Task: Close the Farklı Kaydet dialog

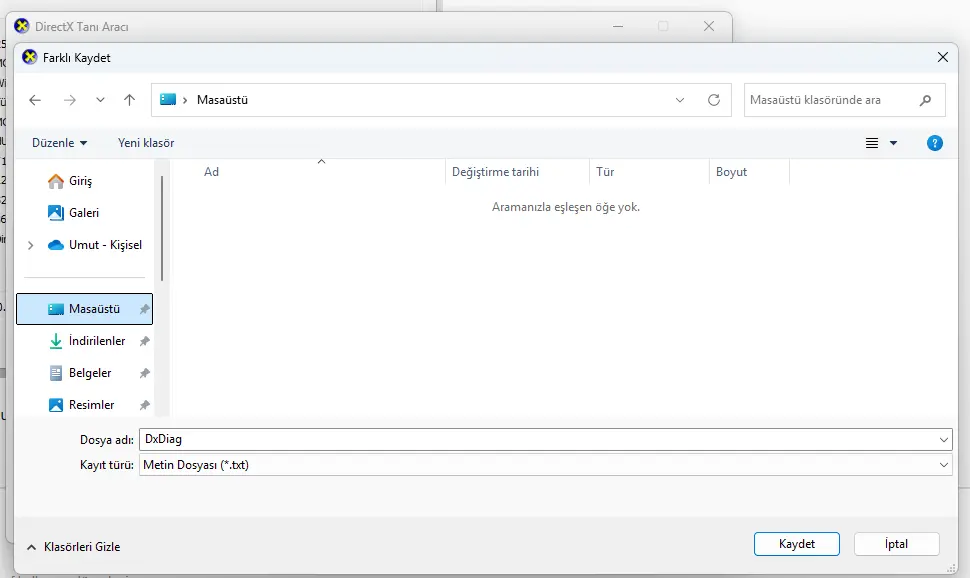Action: click(x=943, y=58)
